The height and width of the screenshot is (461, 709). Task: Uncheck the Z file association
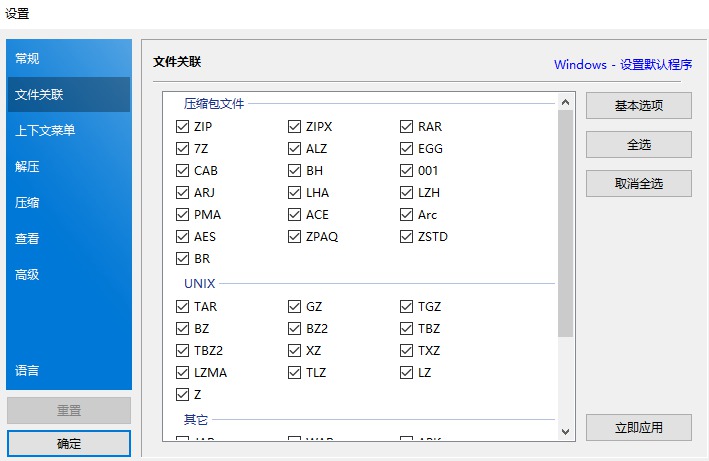[x=182, y=395]
